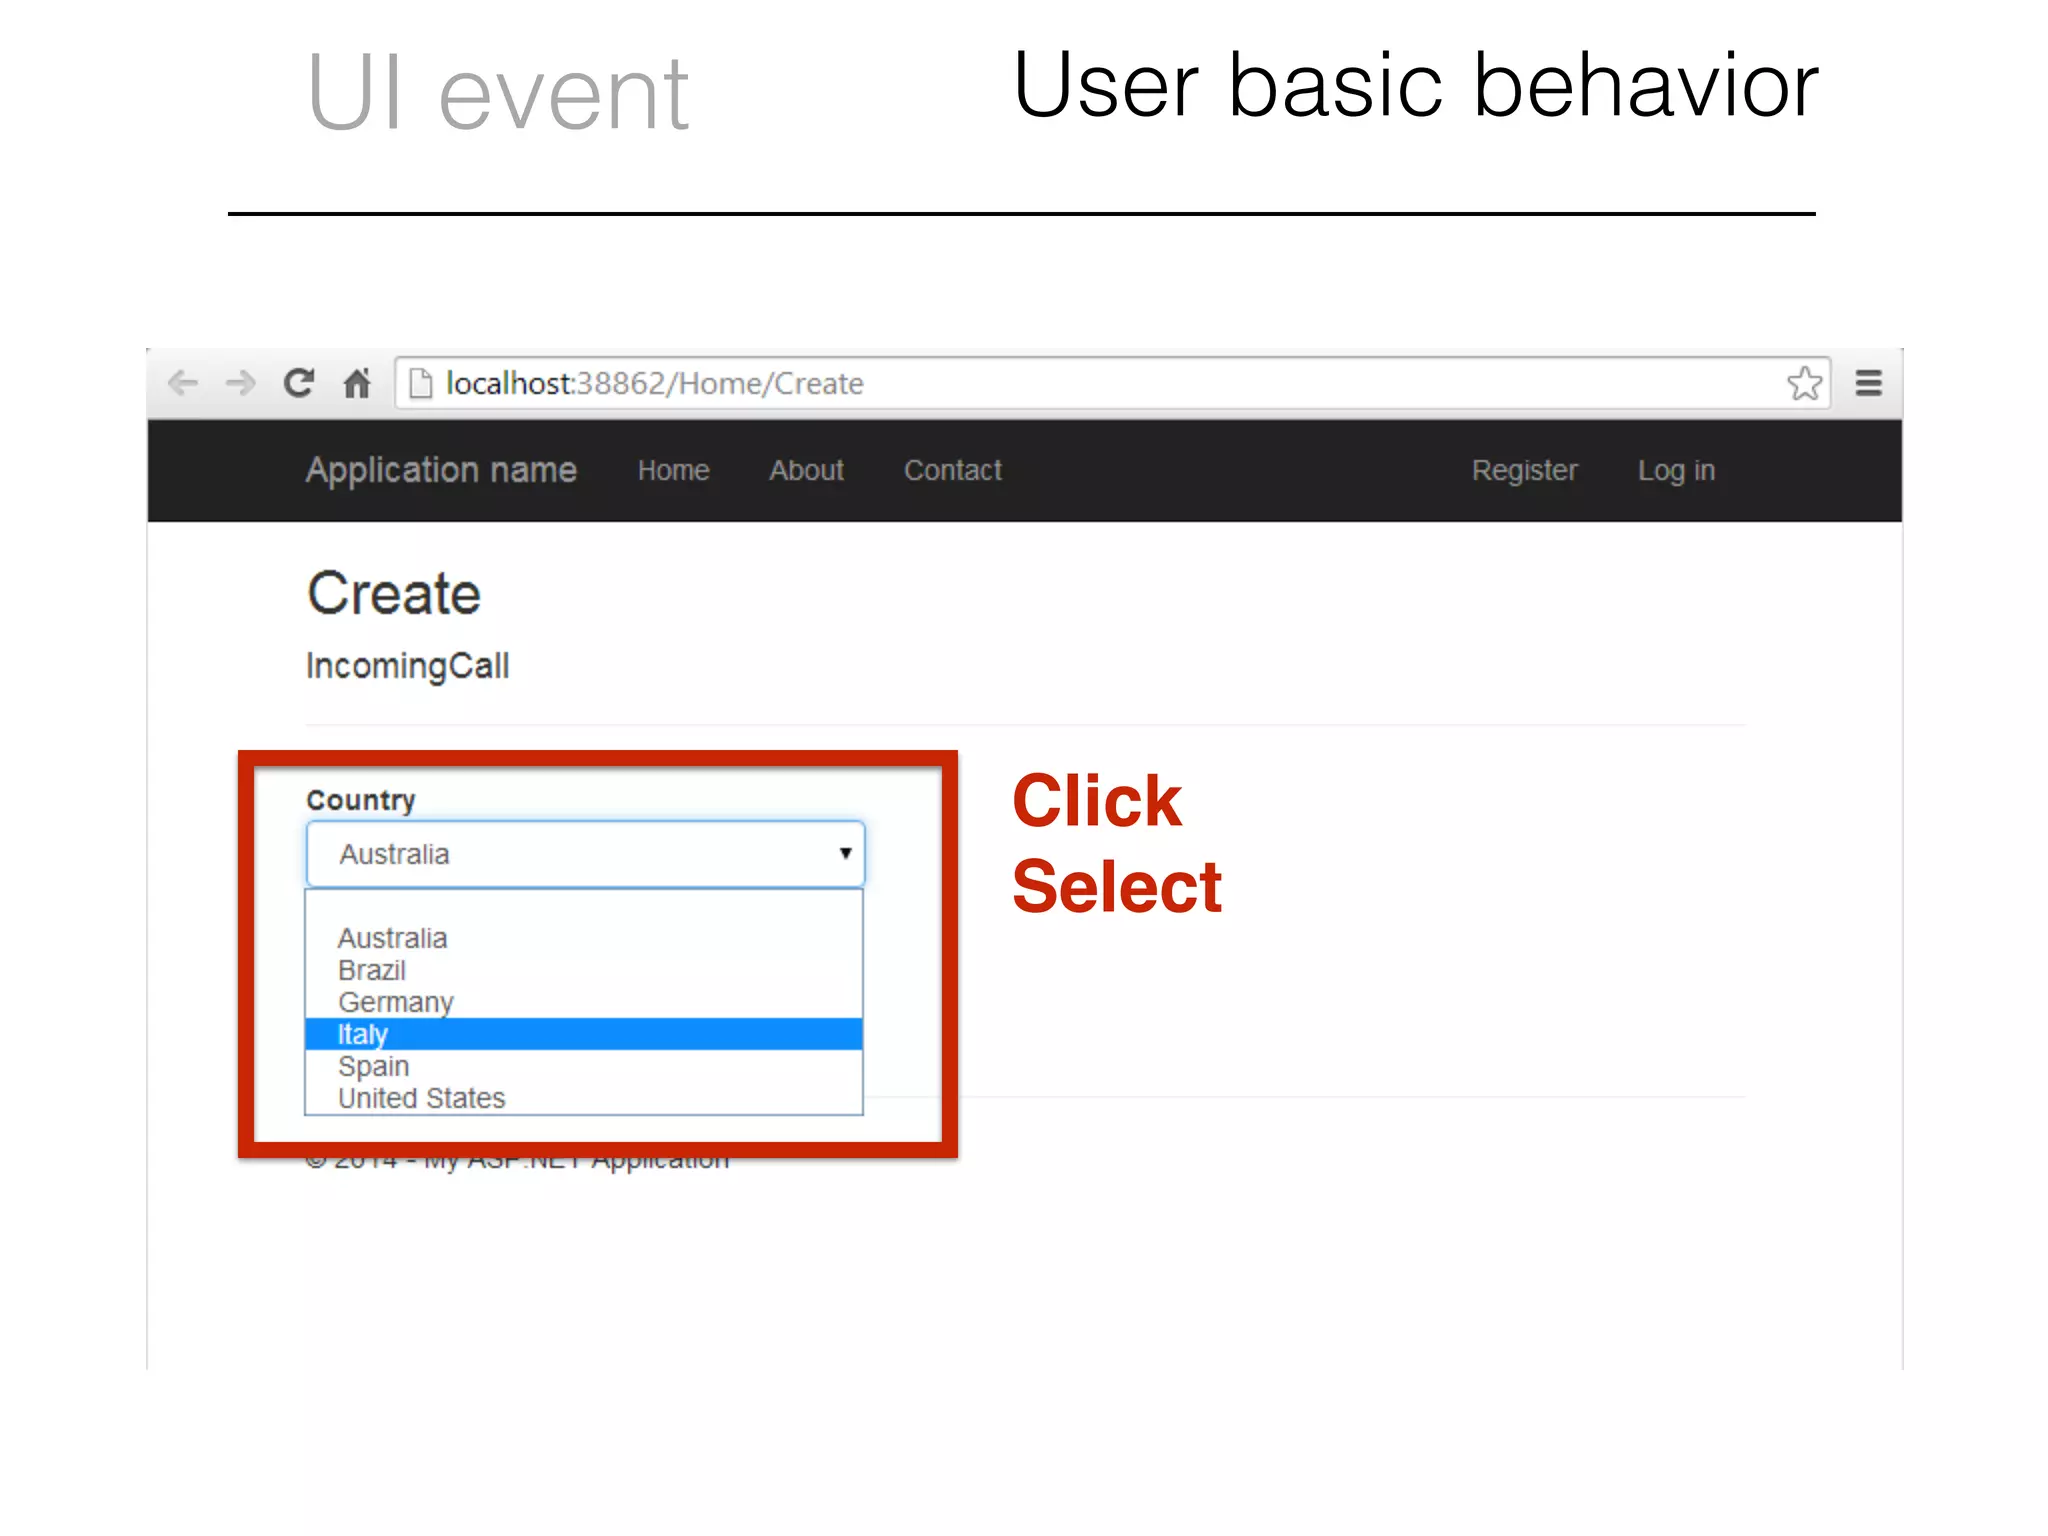
Task: Click the Country dropdown arrow
Action: [845, 853]
